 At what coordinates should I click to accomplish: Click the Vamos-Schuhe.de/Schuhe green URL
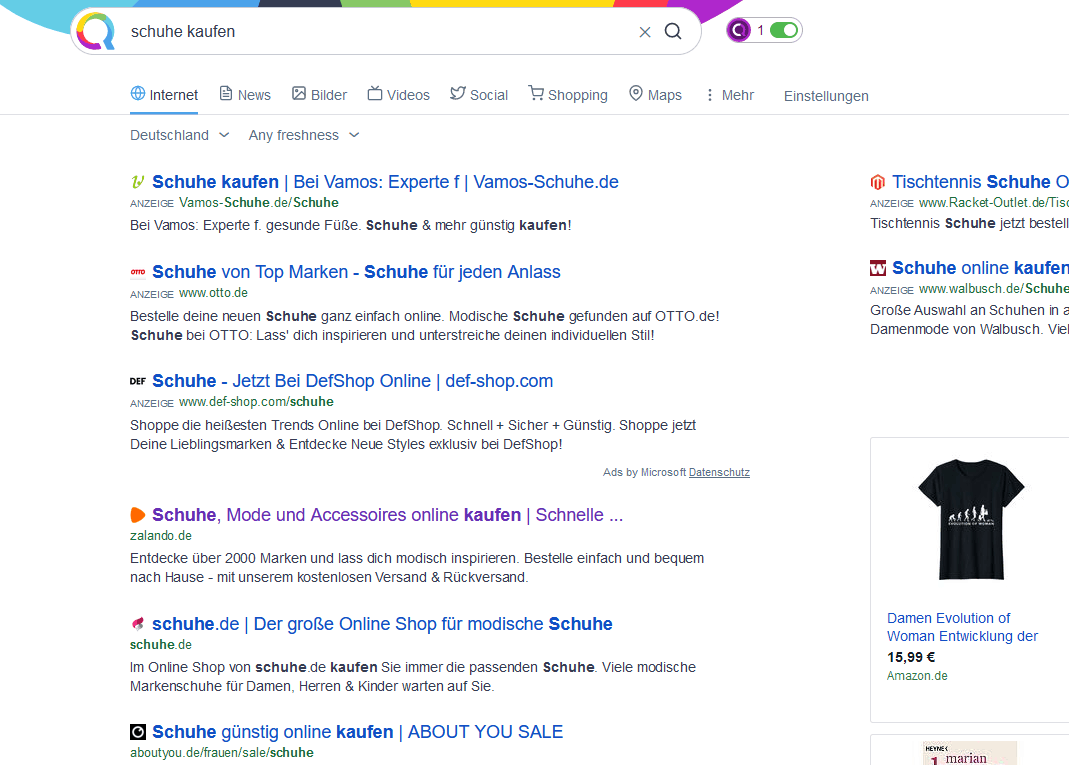pyautogui.click(x=259, y=202)
